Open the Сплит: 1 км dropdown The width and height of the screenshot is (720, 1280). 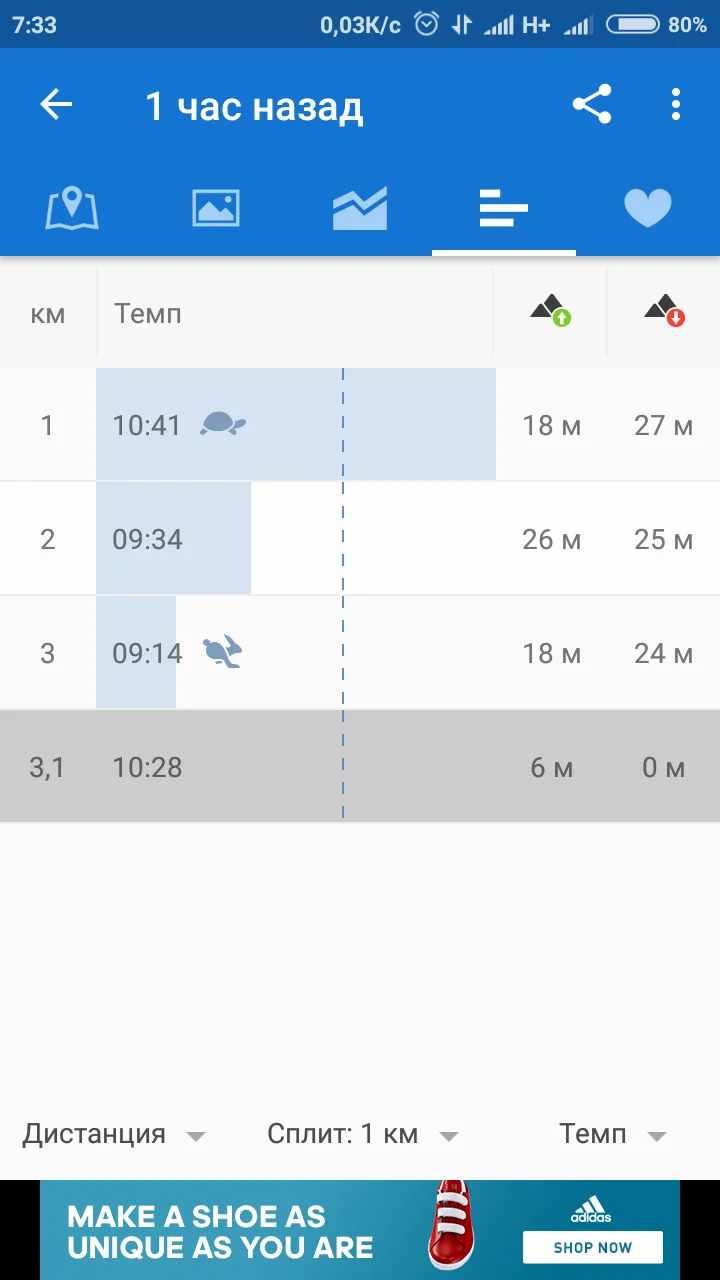coord(362,1134)
